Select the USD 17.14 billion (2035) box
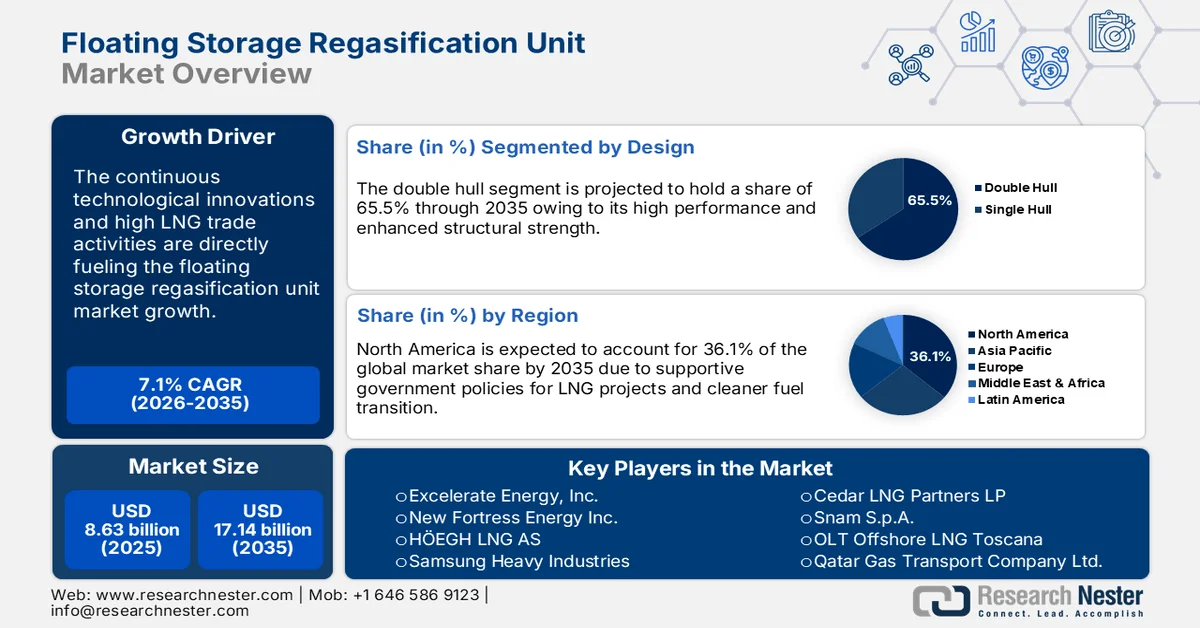1200x628 pixels. [261, 531]
